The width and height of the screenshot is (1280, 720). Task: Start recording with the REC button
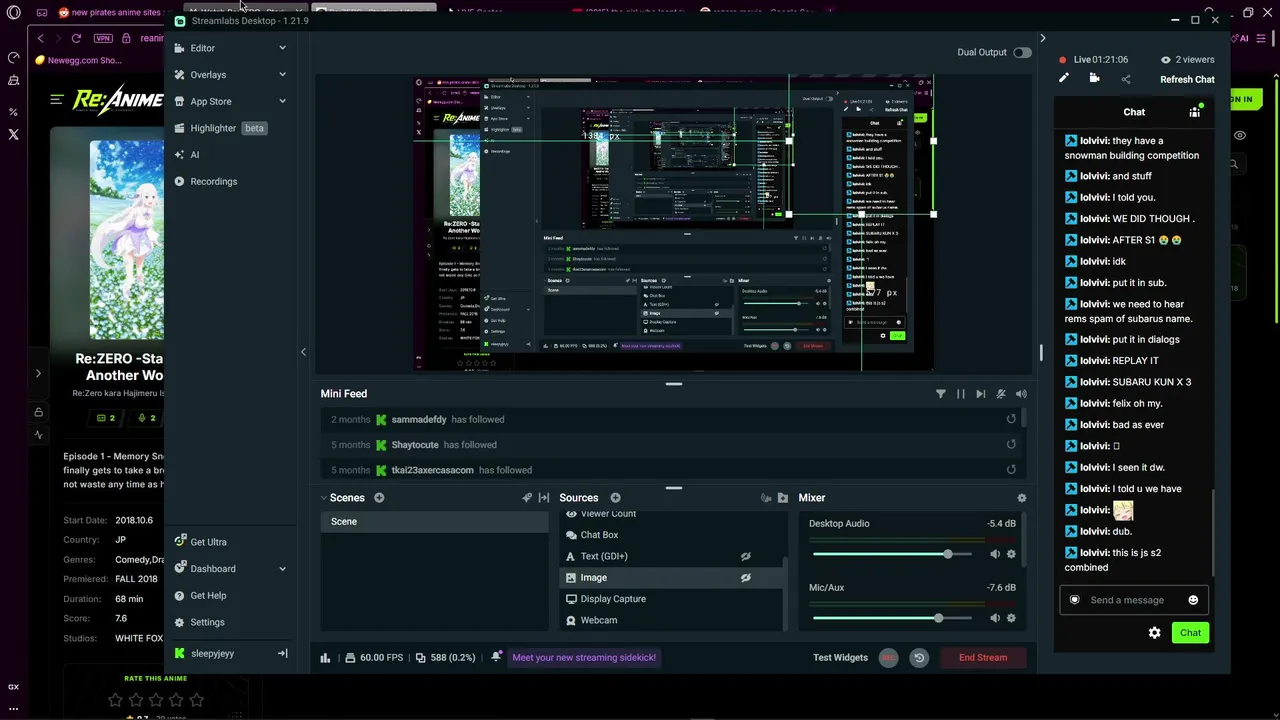tap(888, 658)
